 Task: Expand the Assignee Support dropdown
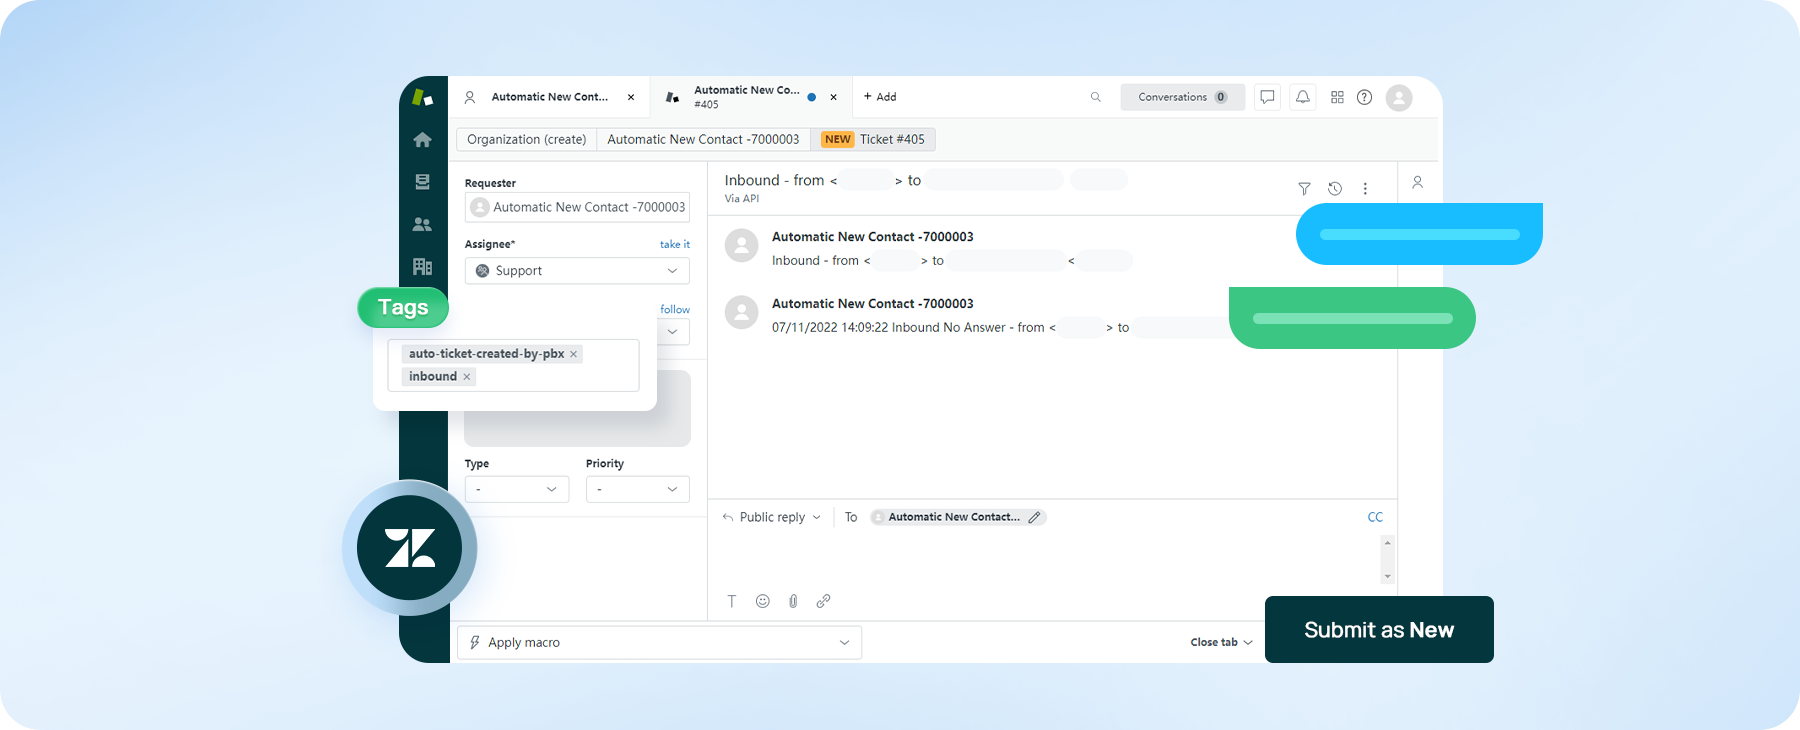577,271
